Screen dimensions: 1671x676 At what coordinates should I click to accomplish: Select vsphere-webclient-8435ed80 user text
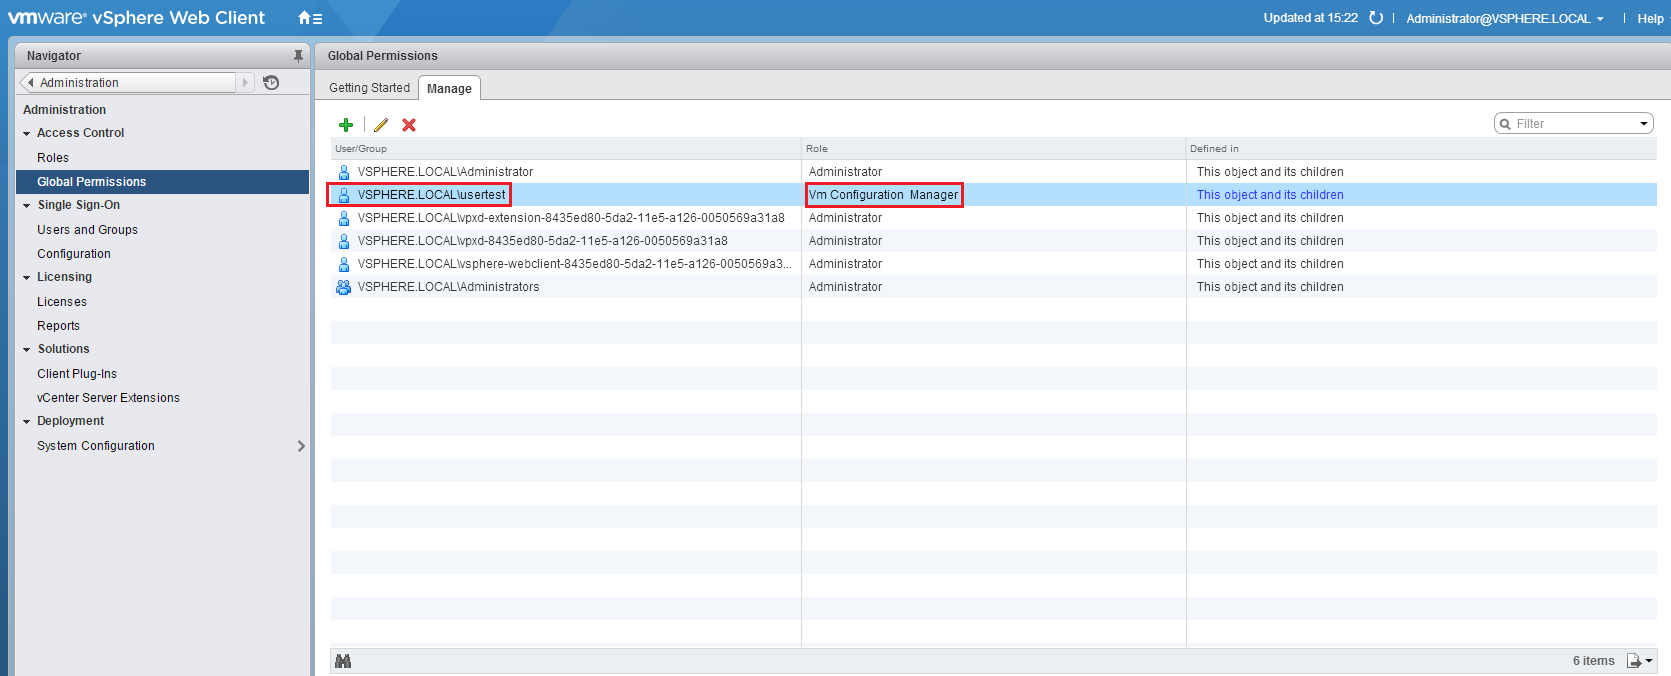(x=574, y=264)
